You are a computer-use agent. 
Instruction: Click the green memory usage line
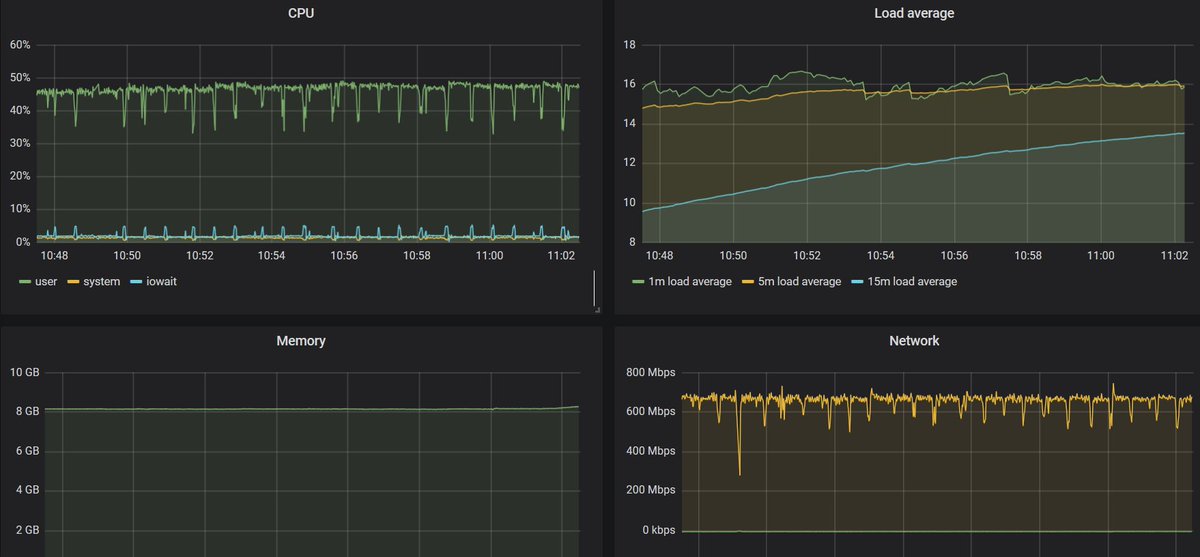(311, 409)
